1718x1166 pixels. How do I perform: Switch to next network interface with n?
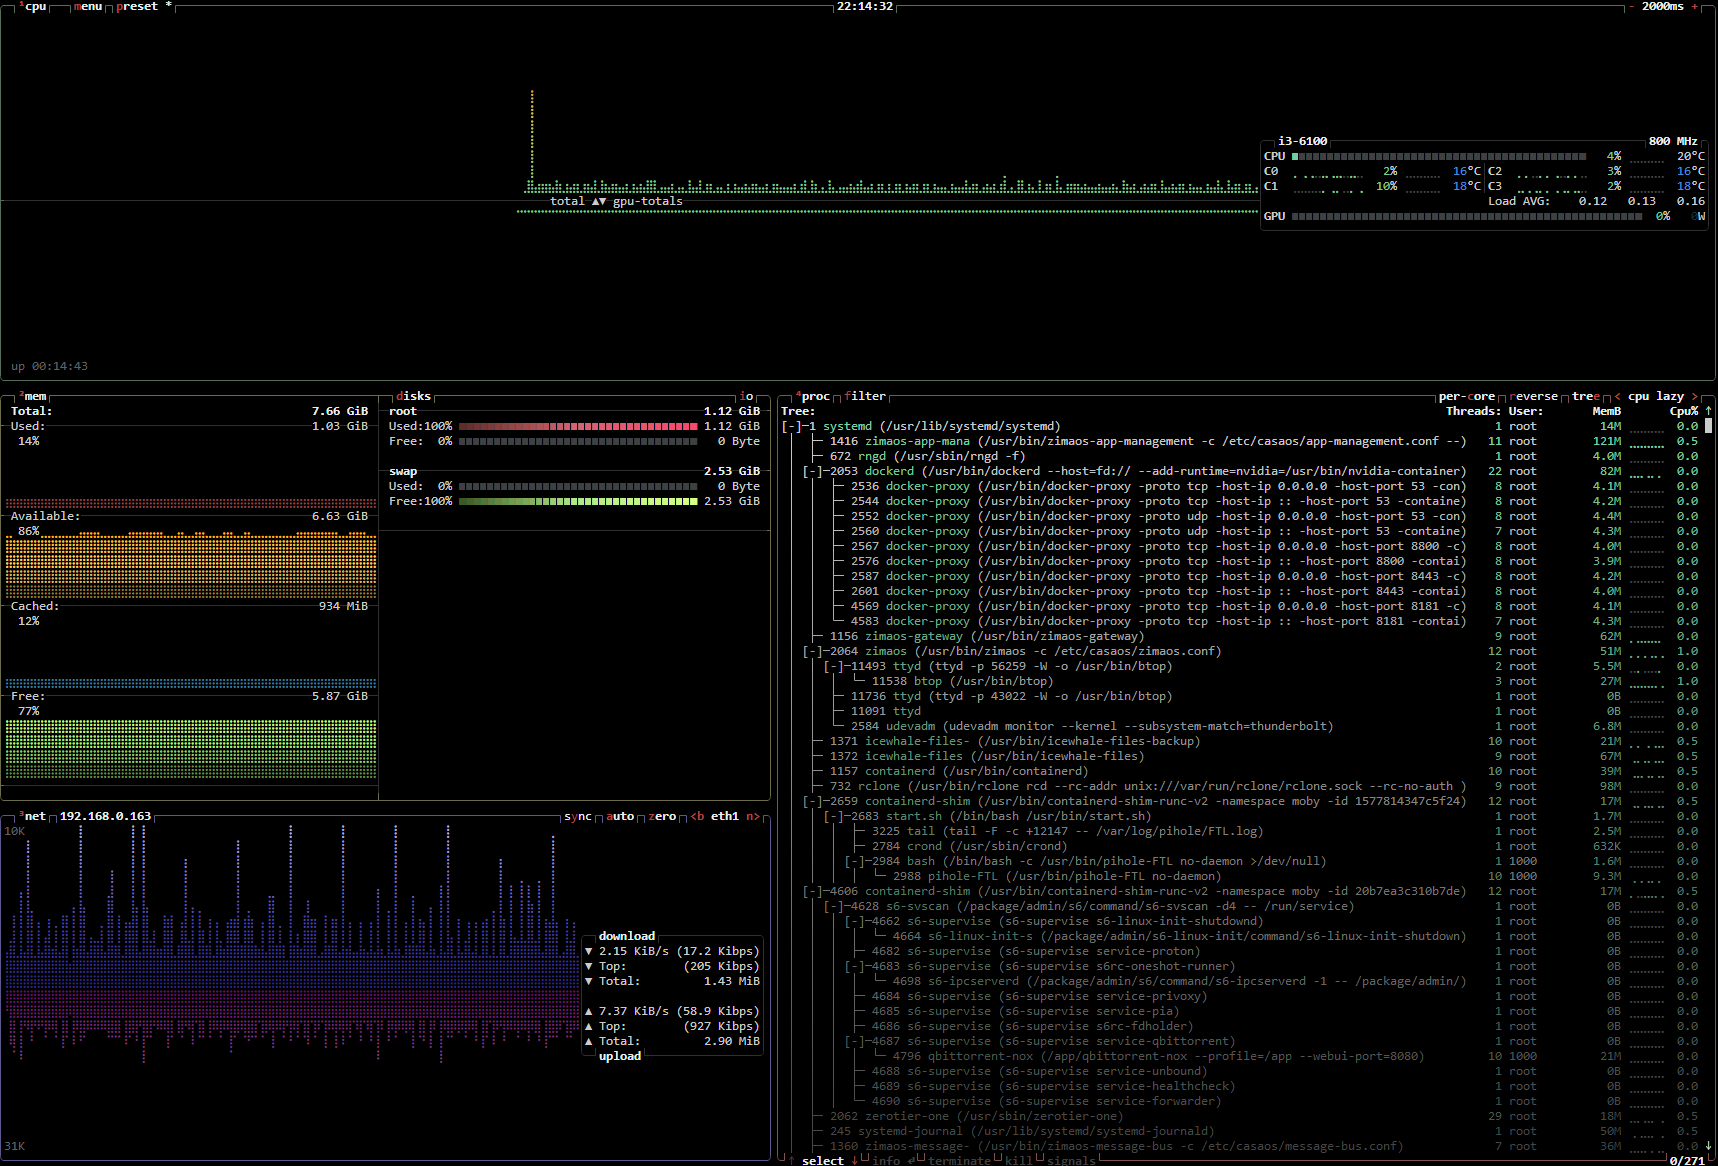pyautogui.click(x=752, y=817)
